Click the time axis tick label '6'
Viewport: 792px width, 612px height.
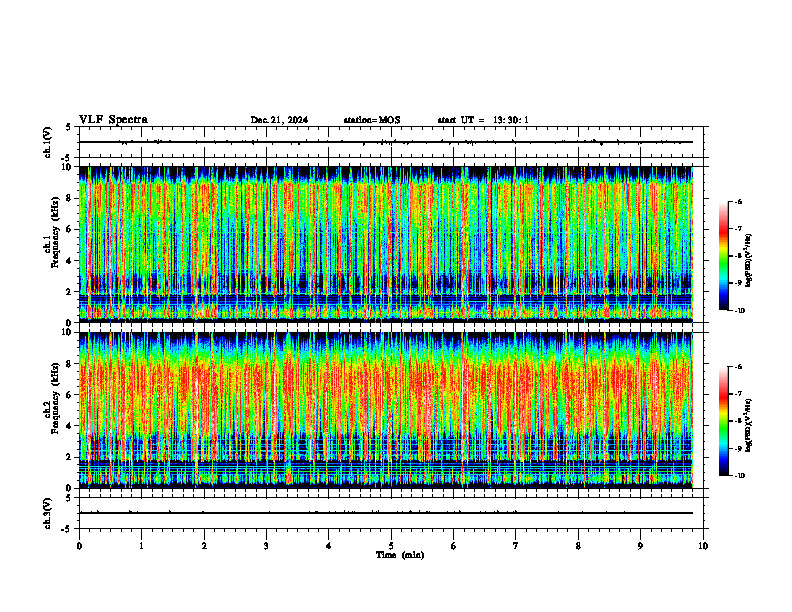pos(454,546)
